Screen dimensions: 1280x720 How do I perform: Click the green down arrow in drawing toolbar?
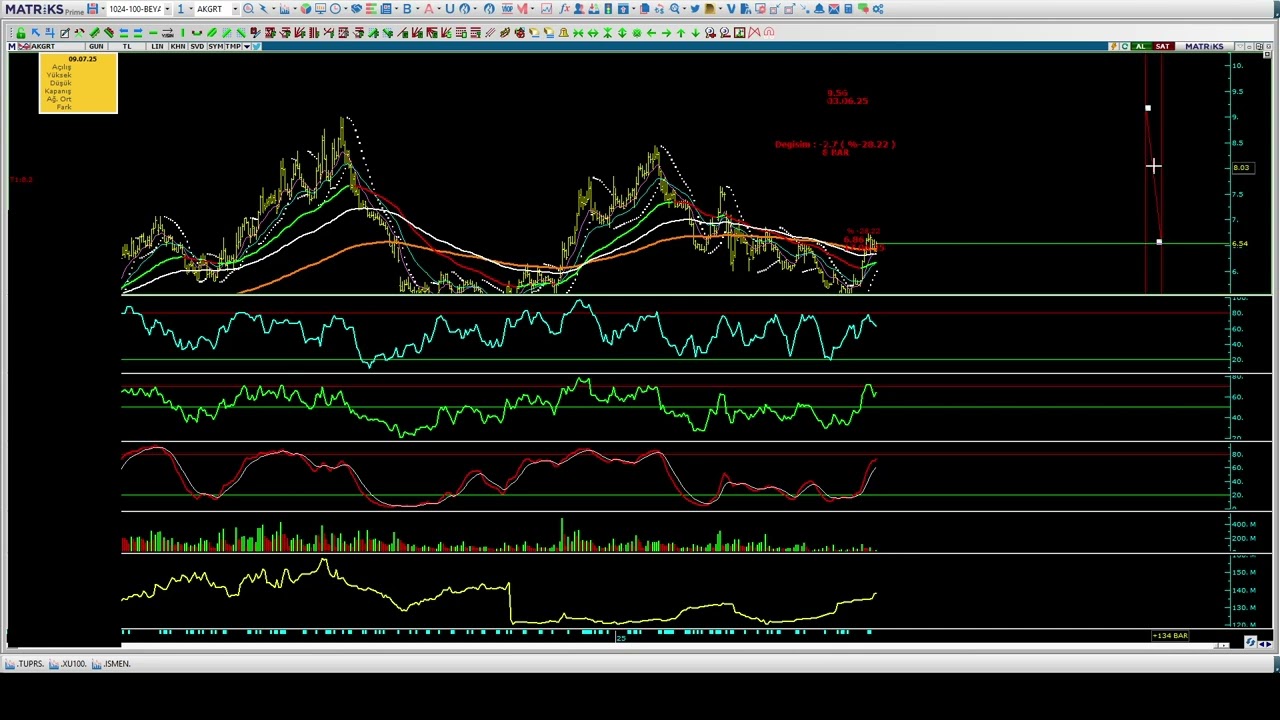pyautogui.click(x=695, y=33)
